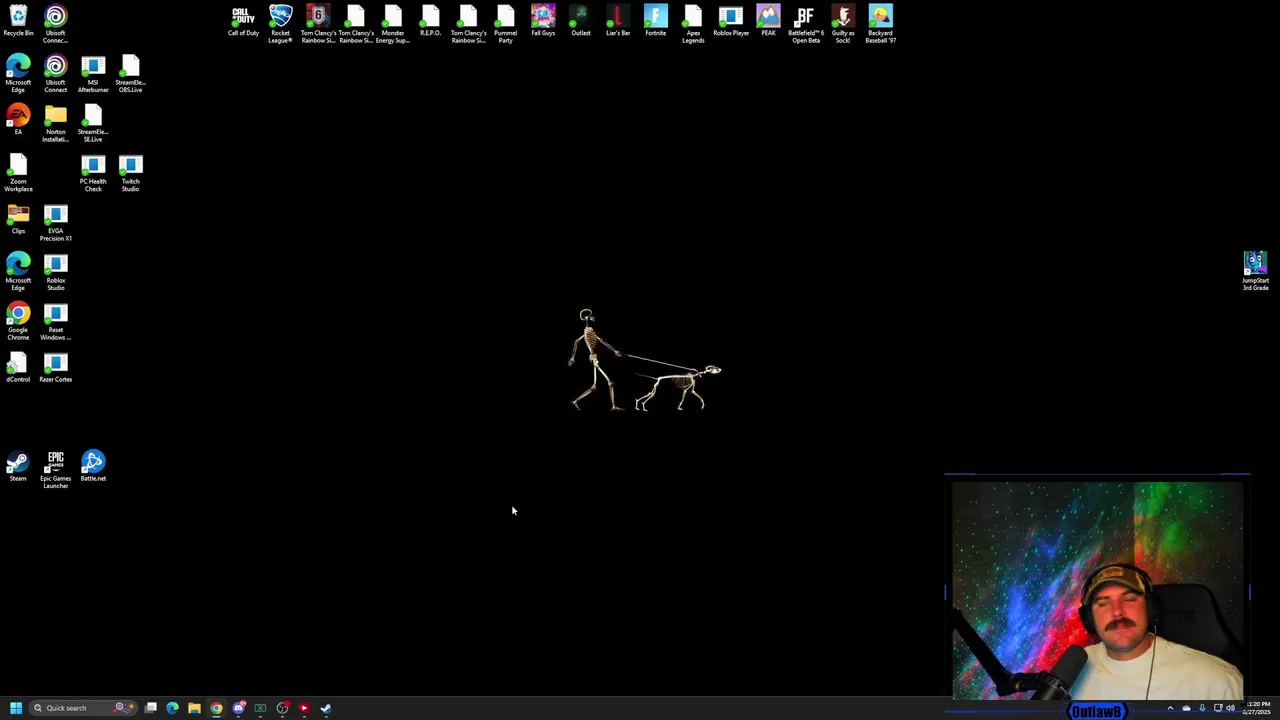Select the PEAK game desktop icon
Image resolution: width=1280 pixels, height=720 pixels.
768,21
